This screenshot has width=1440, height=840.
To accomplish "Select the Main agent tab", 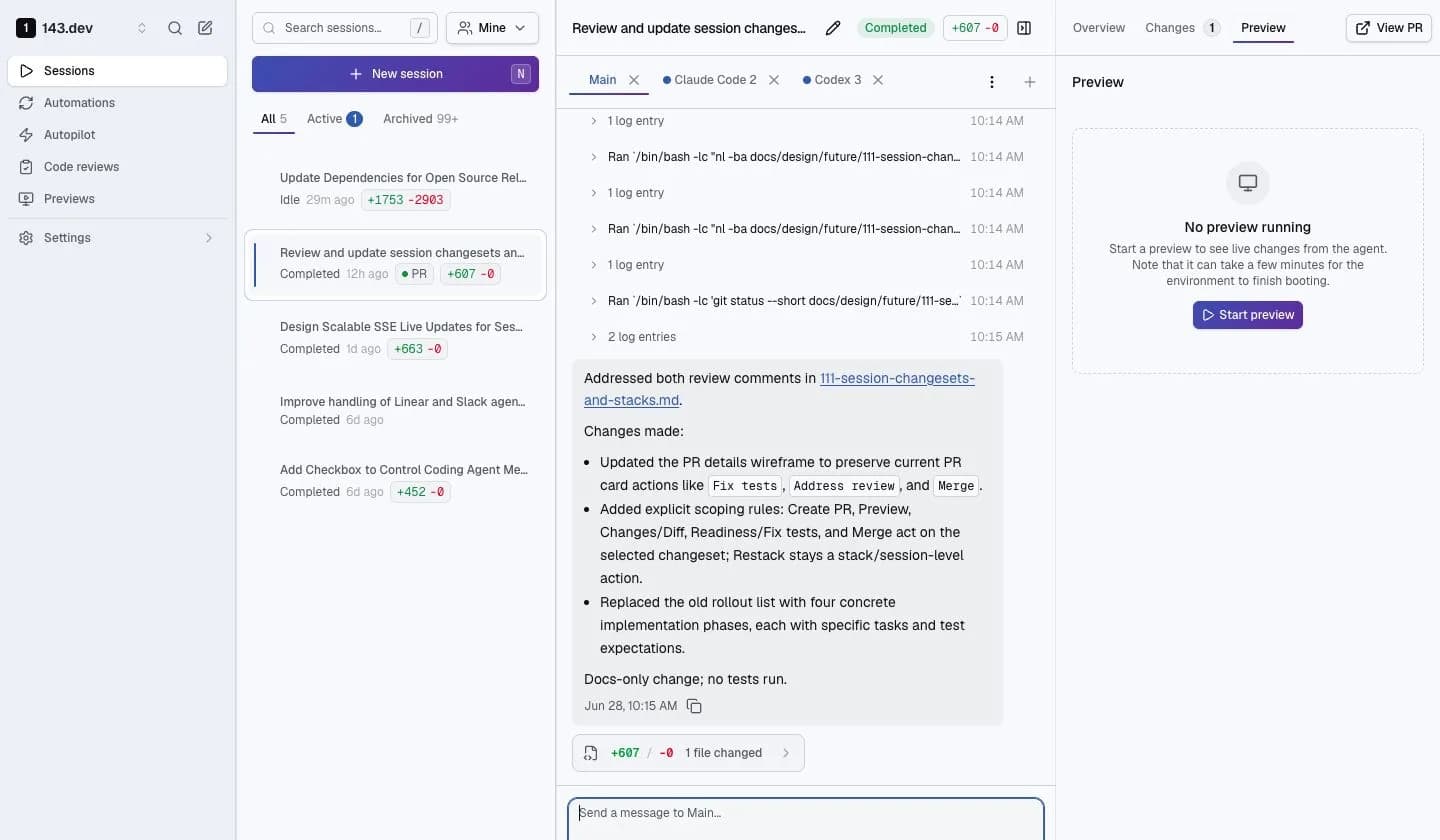I will 603,80.
